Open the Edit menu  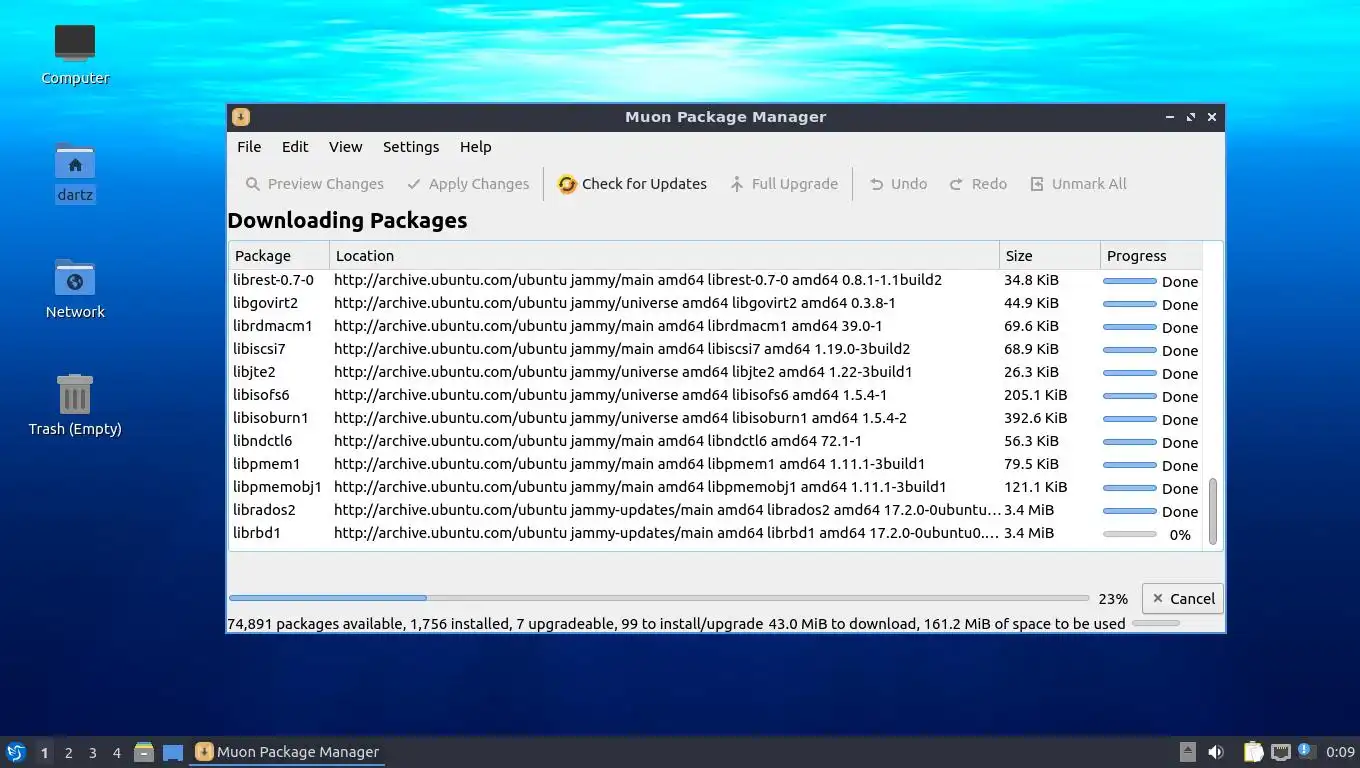coord(295,147)
